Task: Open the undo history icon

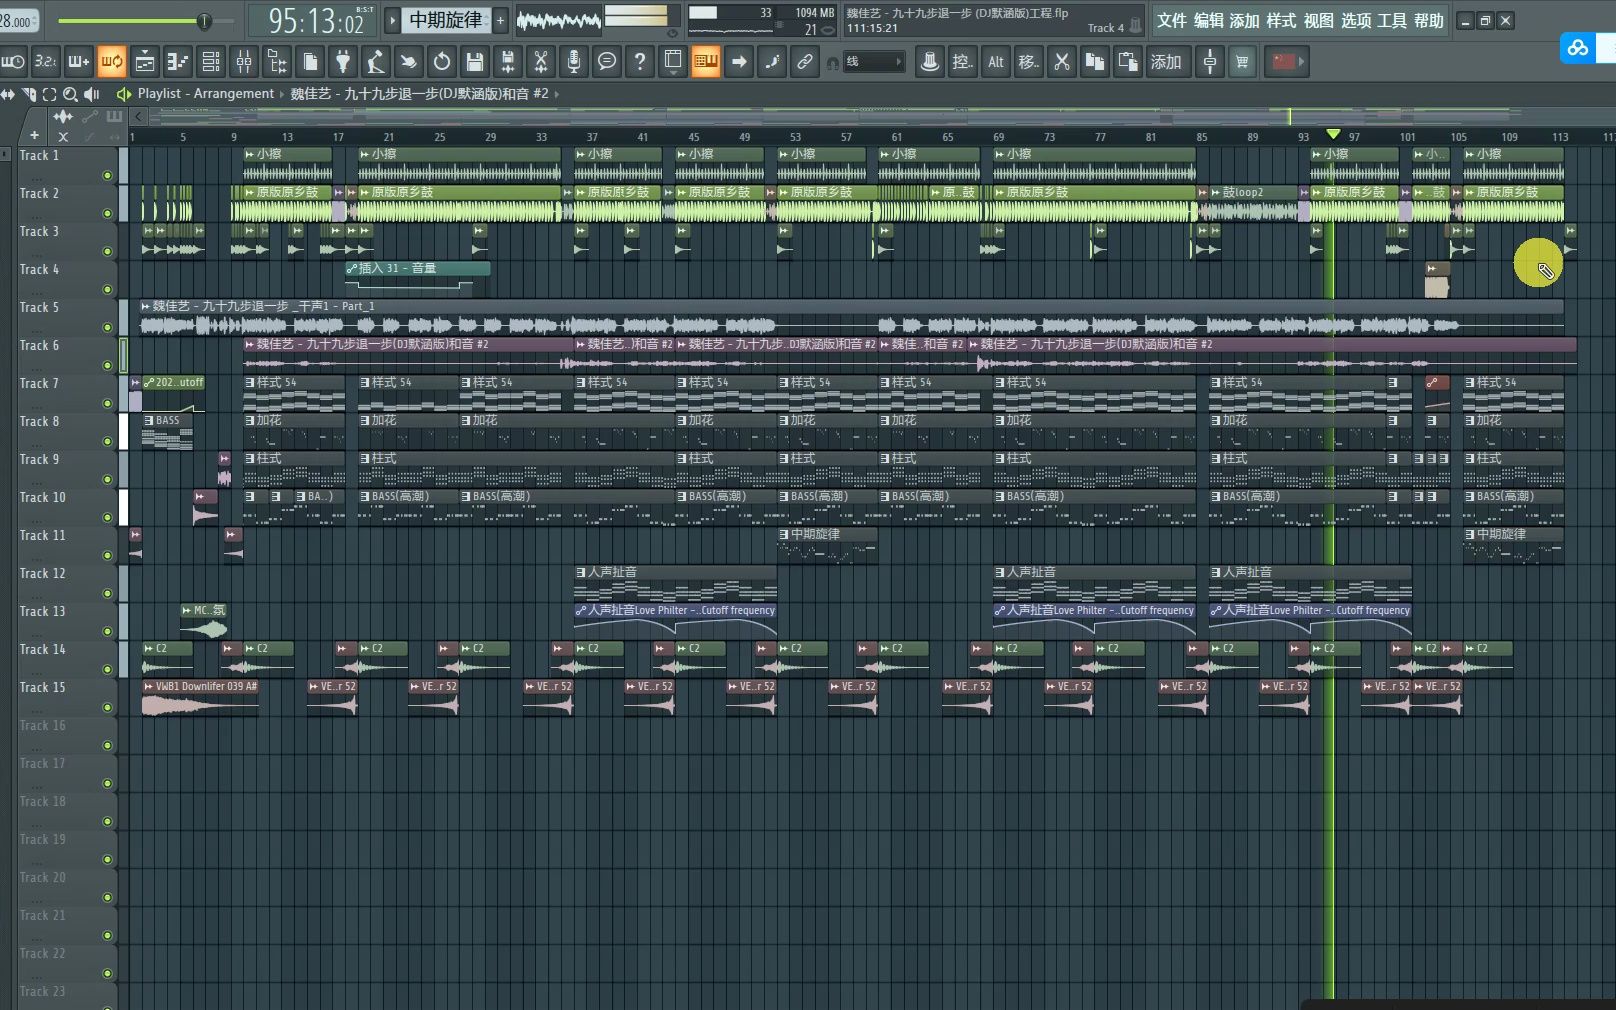Action: (442, 62)
